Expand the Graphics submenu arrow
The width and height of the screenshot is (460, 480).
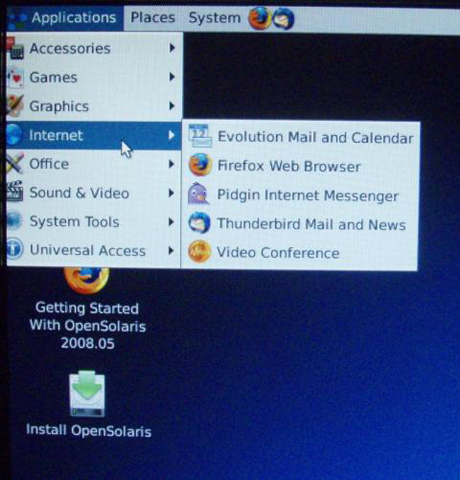pyautogui.click(x=172, y=106)
